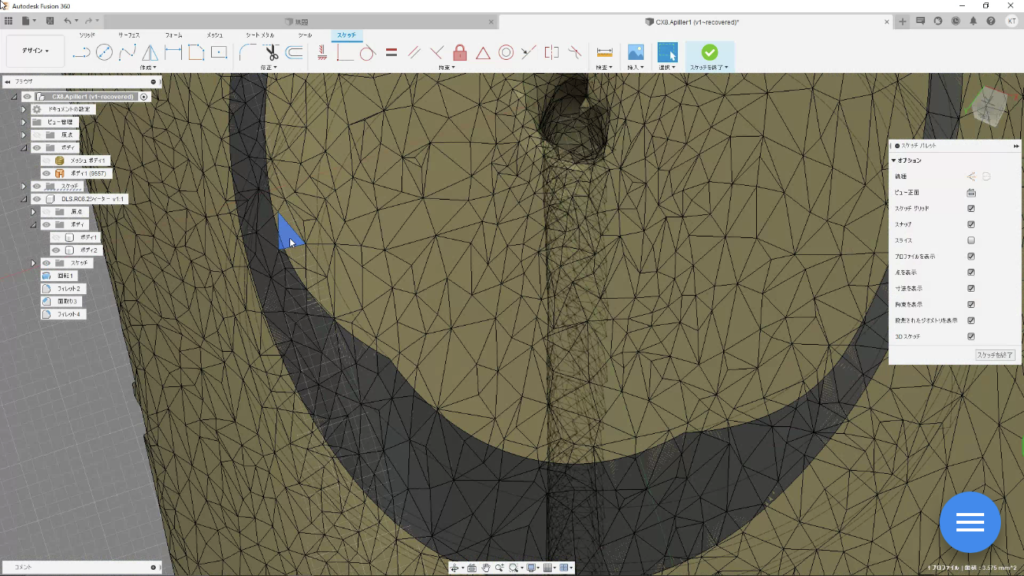Screen dimensions: 1024x576
Task: Hide ボディ1 (9557) using its eye icon
Action: point(46,173)
